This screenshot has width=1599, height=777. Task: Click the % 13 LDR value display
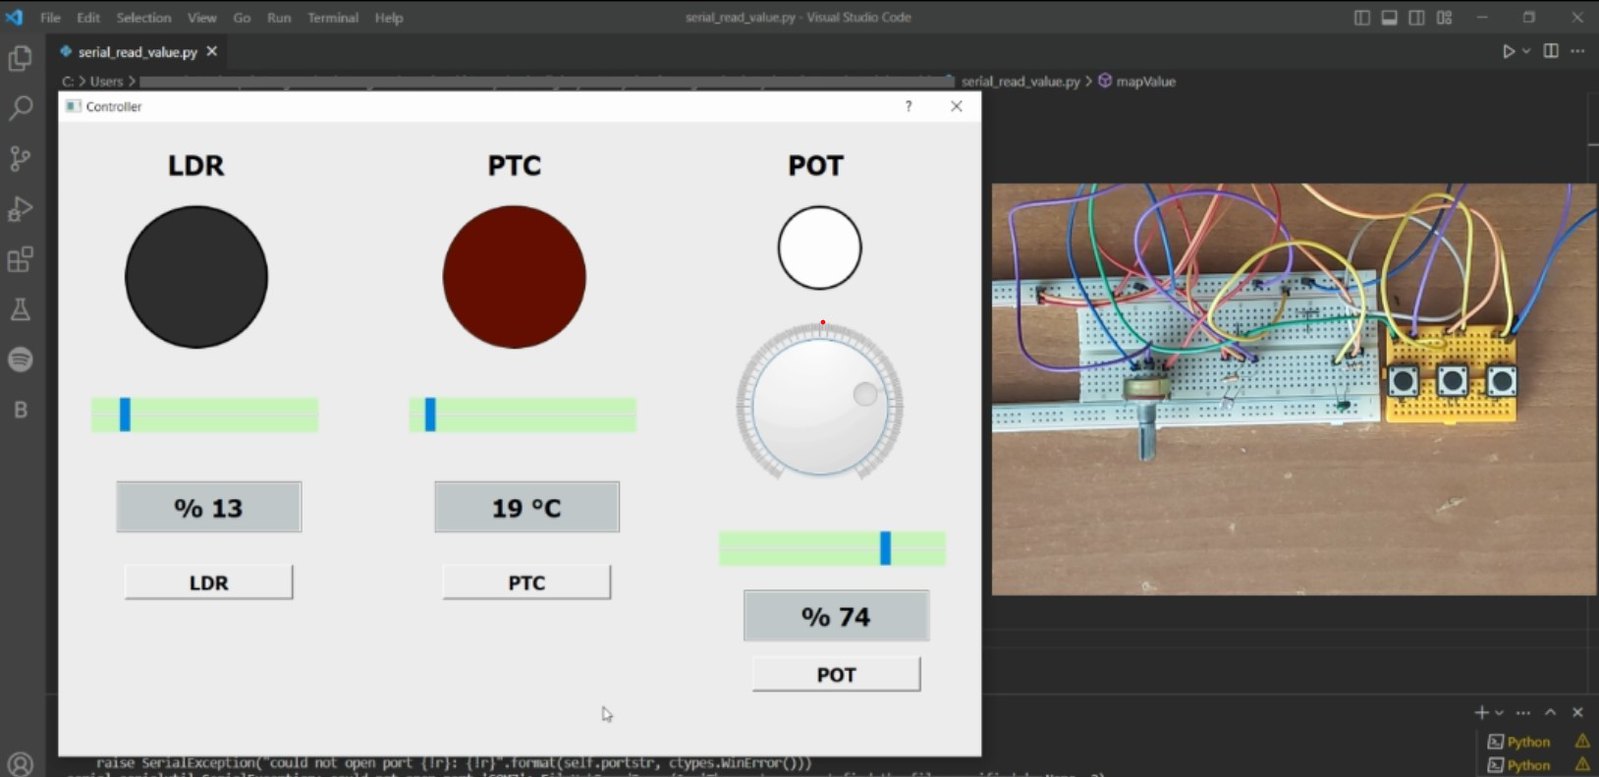(209, 507)
